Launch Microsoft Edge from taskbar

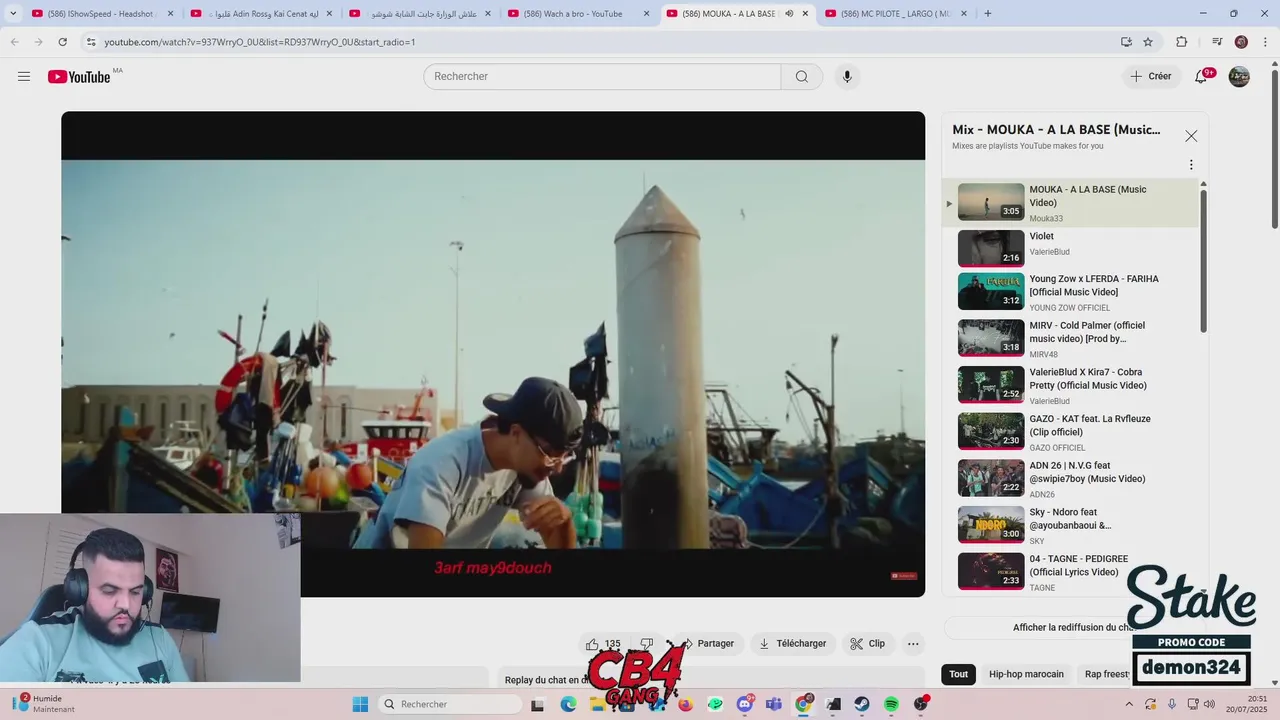tap(568, 704)
